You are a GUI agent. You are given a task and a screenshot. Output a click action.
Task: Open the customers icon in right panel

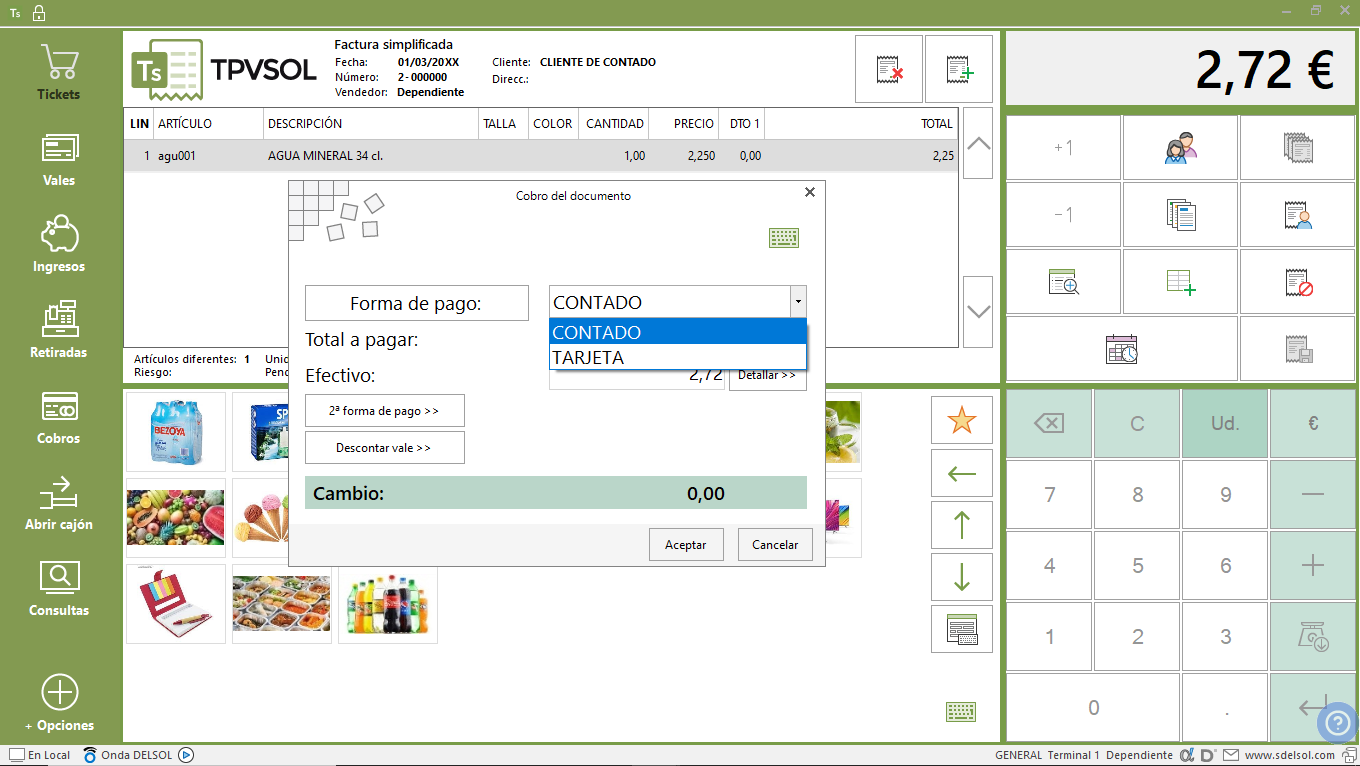[1181, 148]
